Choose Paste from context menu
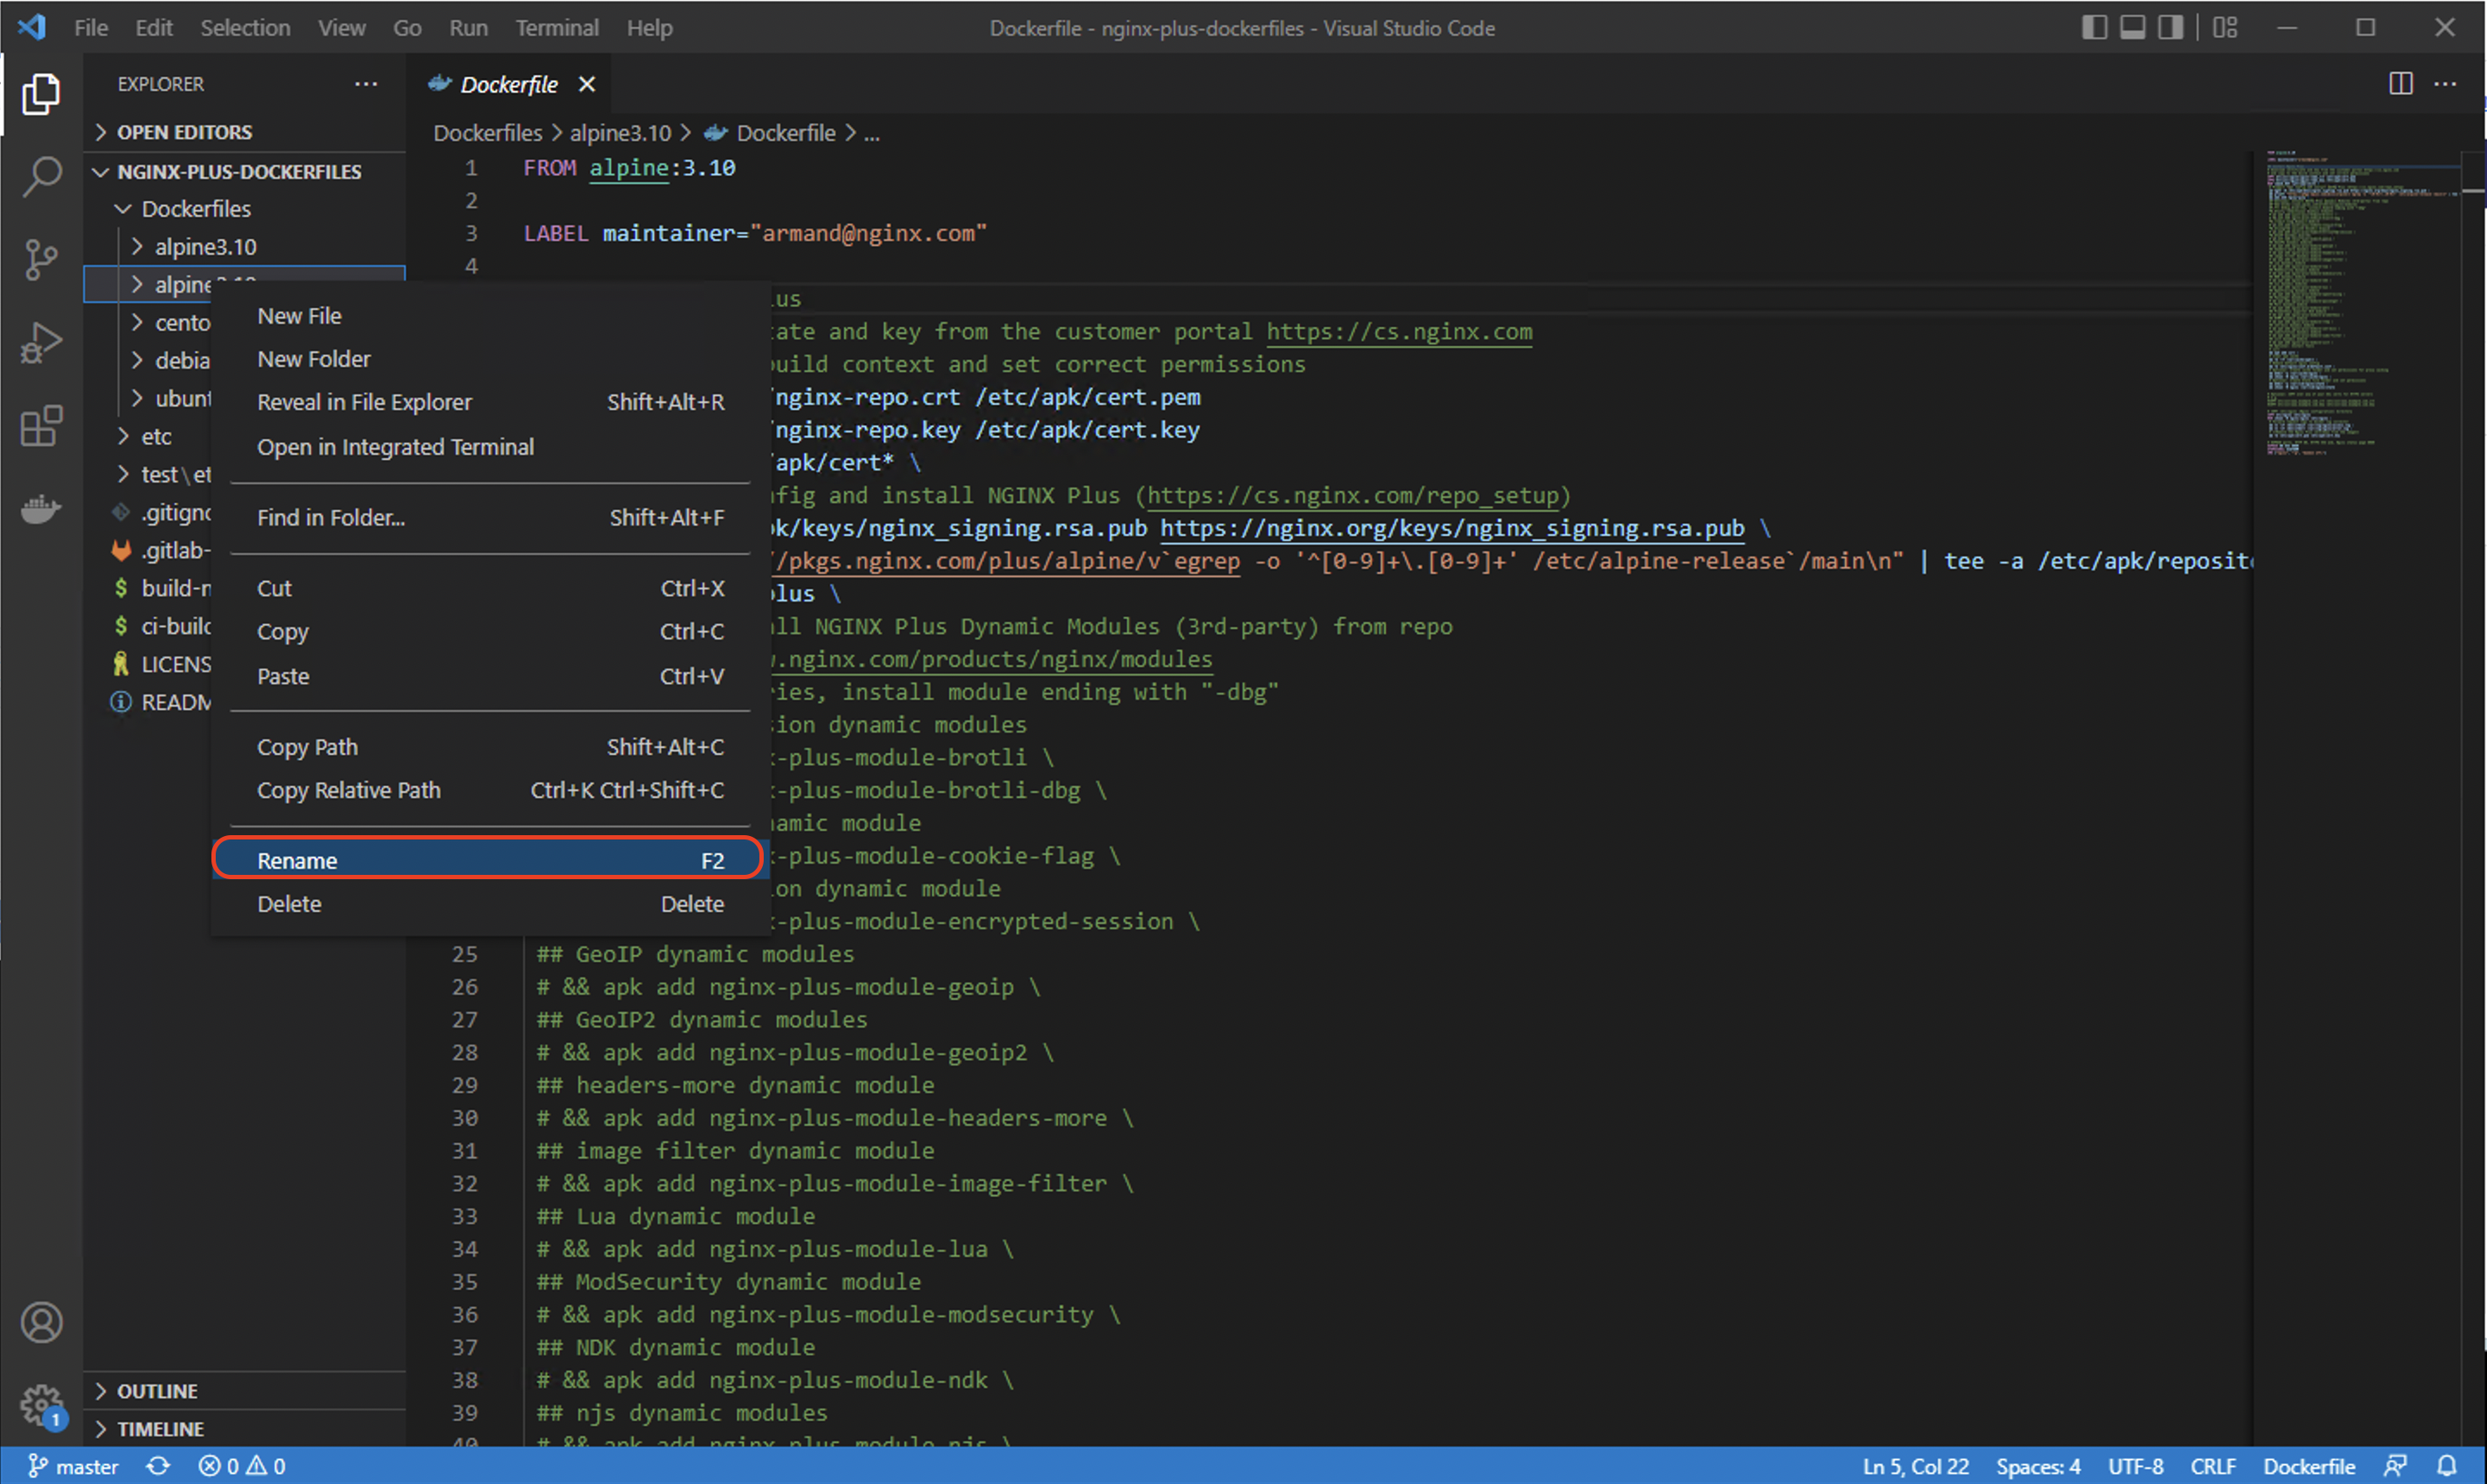Image resolution: width=2487 pixels, height=1484 pixels. [490, 676]
